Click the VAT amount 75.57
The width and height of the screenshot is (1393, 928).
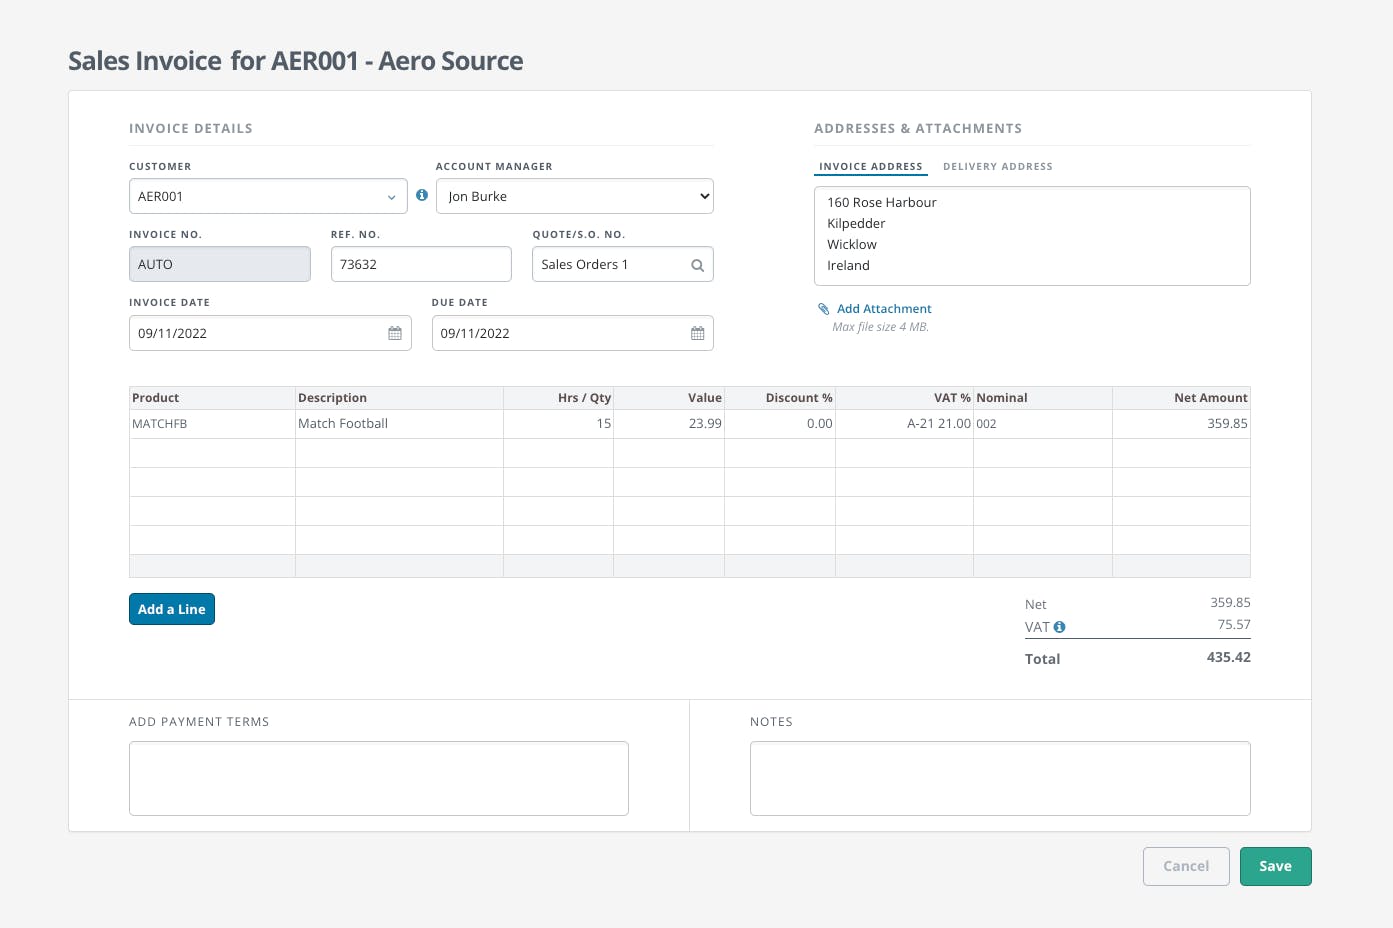click(x=1234, y=624)
